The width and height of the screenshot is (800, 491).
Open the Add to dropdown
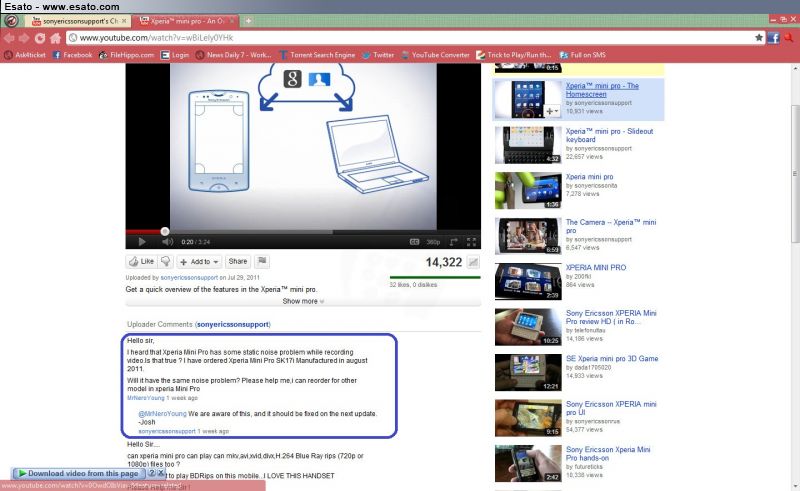(199, 261)
